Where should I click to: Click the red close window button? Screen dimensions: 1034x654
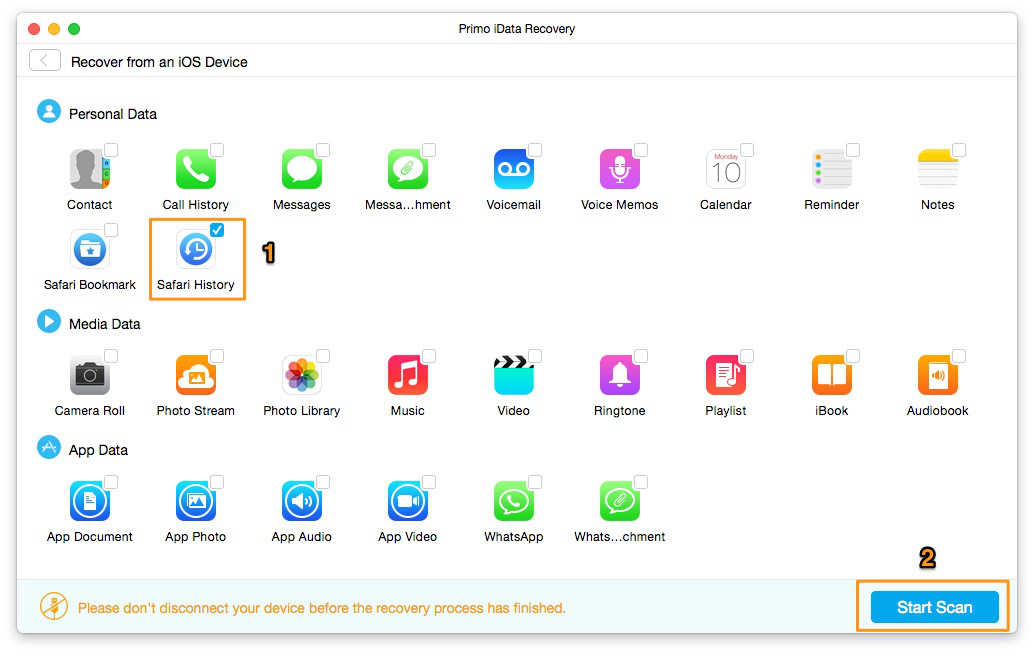click(34, 29)
